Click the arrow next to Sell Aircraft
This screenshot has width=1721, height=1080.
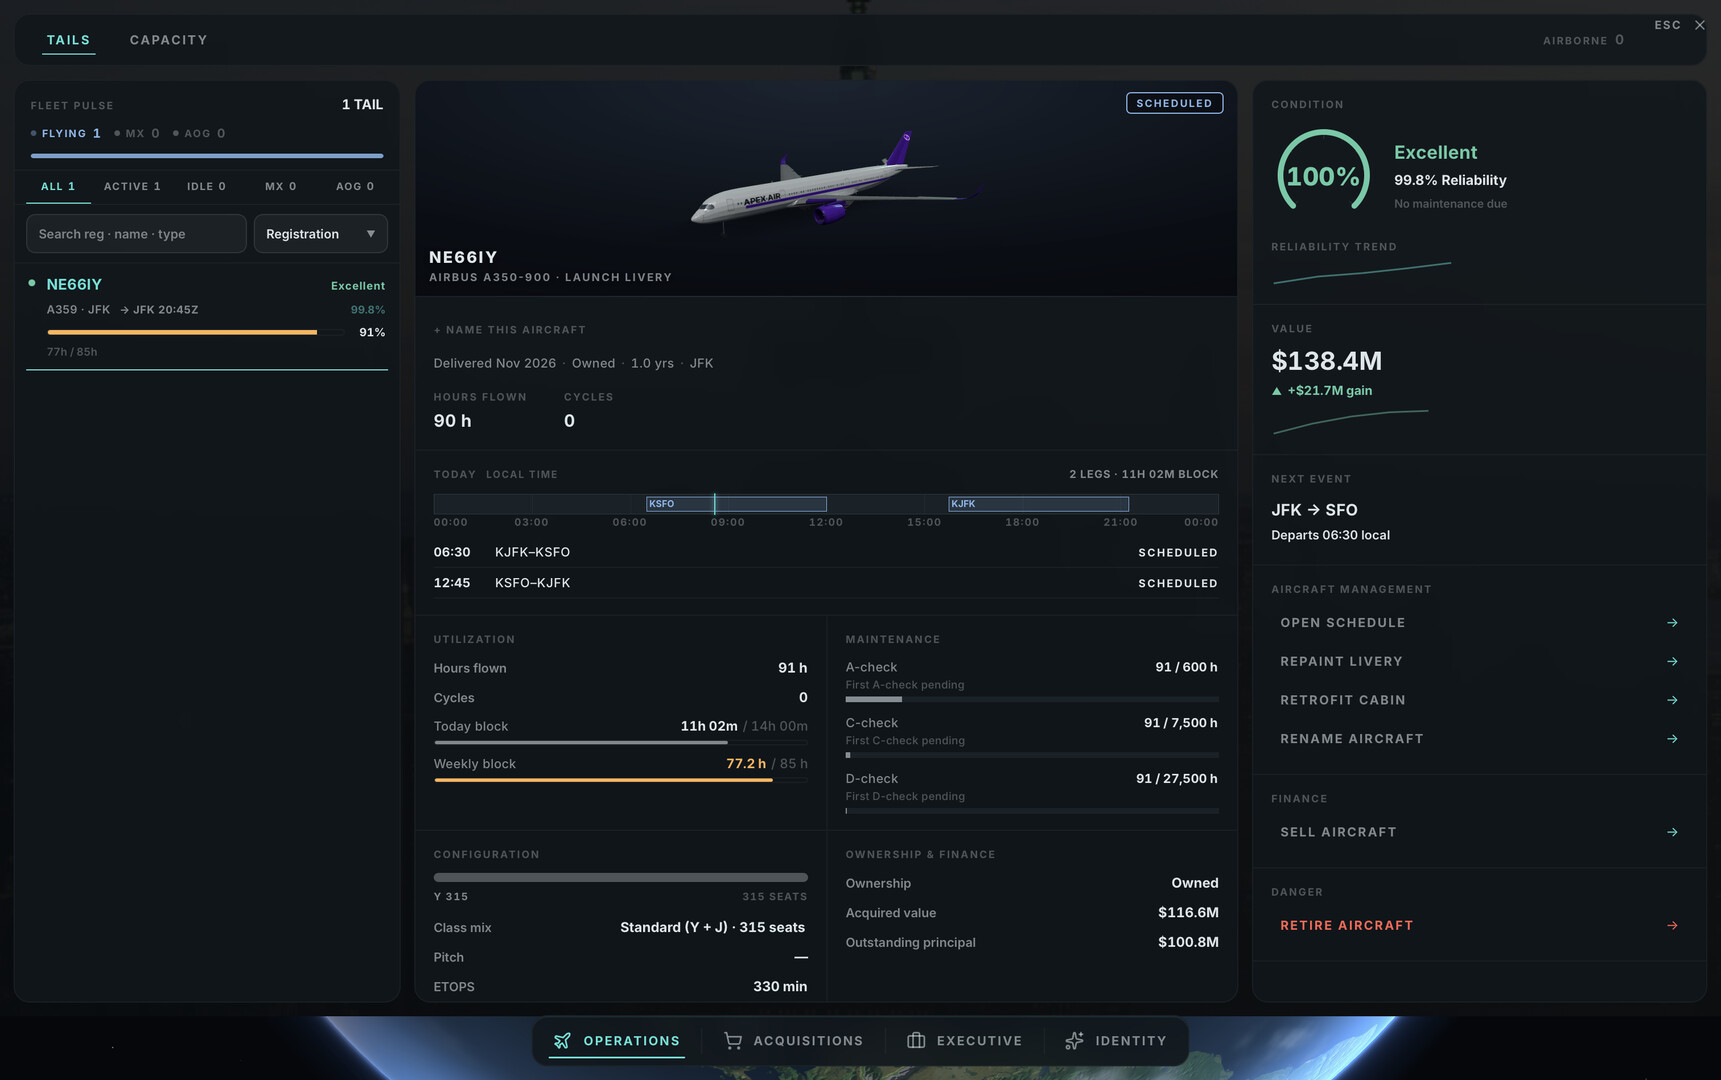(1672, 832)
